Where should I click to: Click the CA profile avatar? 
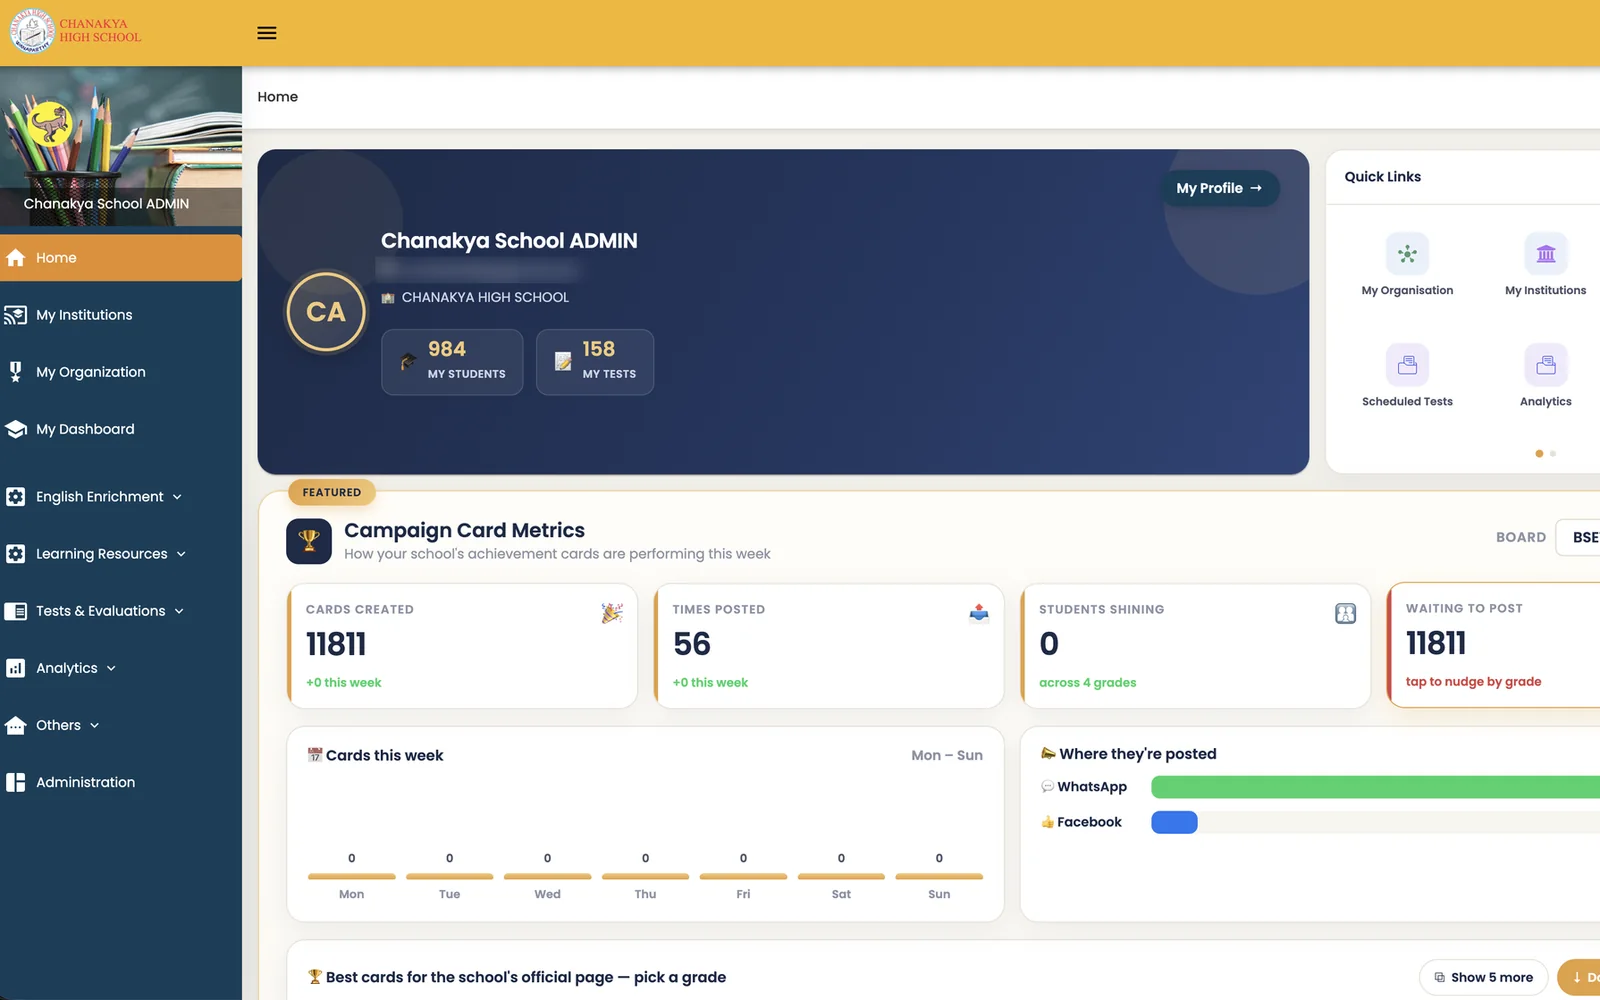pyautogui.click(x=326, y=312)
